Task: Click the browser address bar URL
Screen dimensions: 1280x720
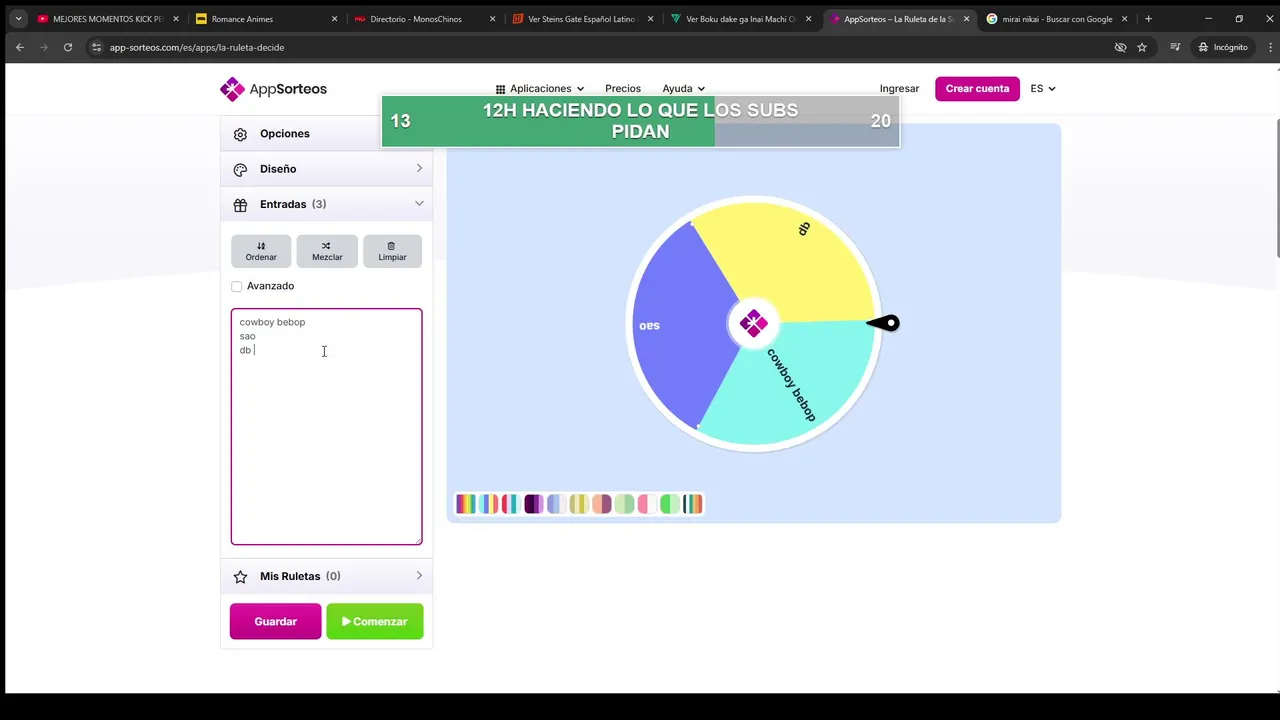Action: pyautogui.click(x=197, y=47)
